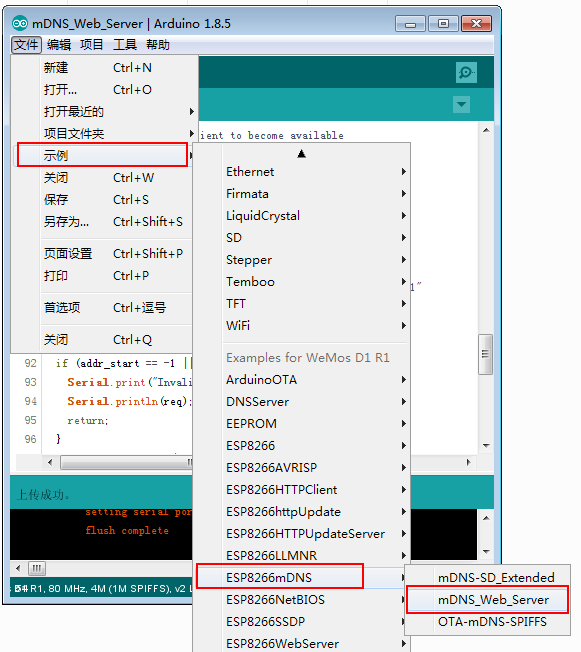Viewport: 581px width, 652px height.
Task: Click the 'flush complete' console text
Action: pos(127,531)
